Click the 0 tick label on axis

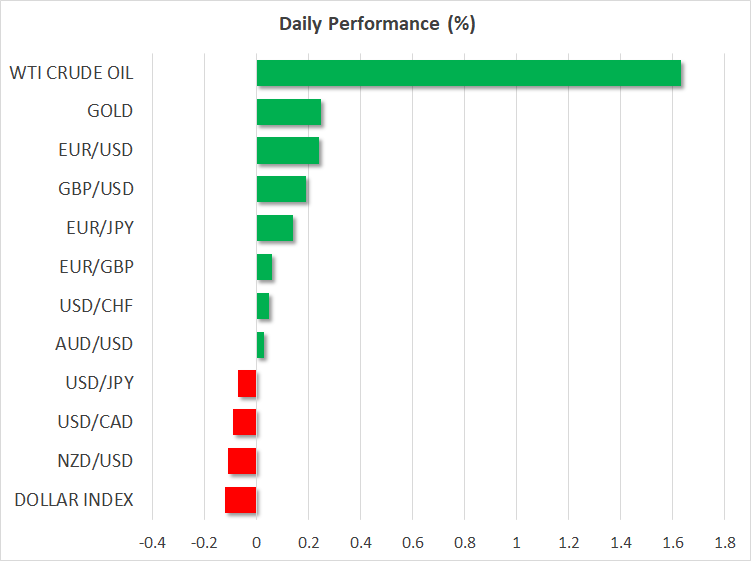[257, 542]
